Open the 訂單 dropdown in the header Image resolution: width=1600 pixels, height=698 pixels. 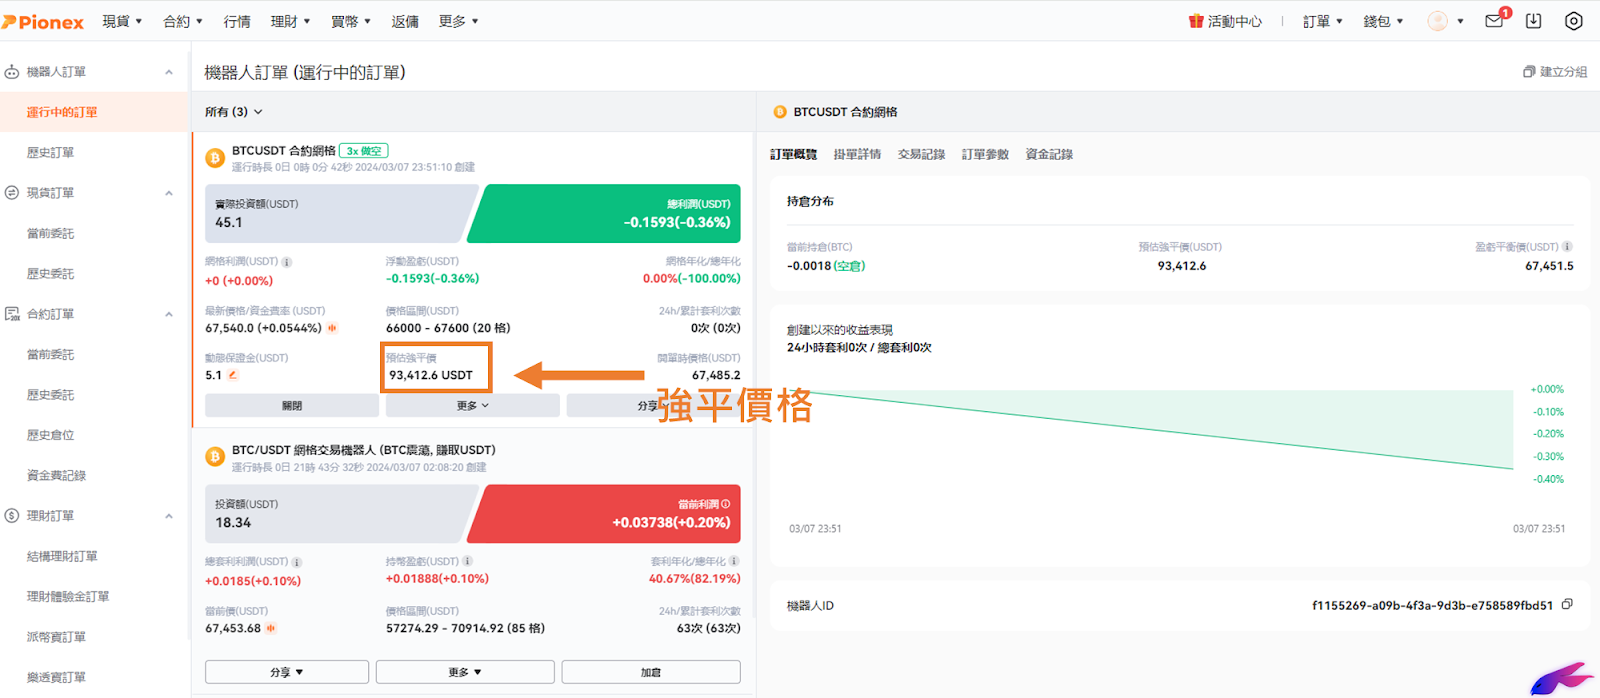tap(1323, 21)
